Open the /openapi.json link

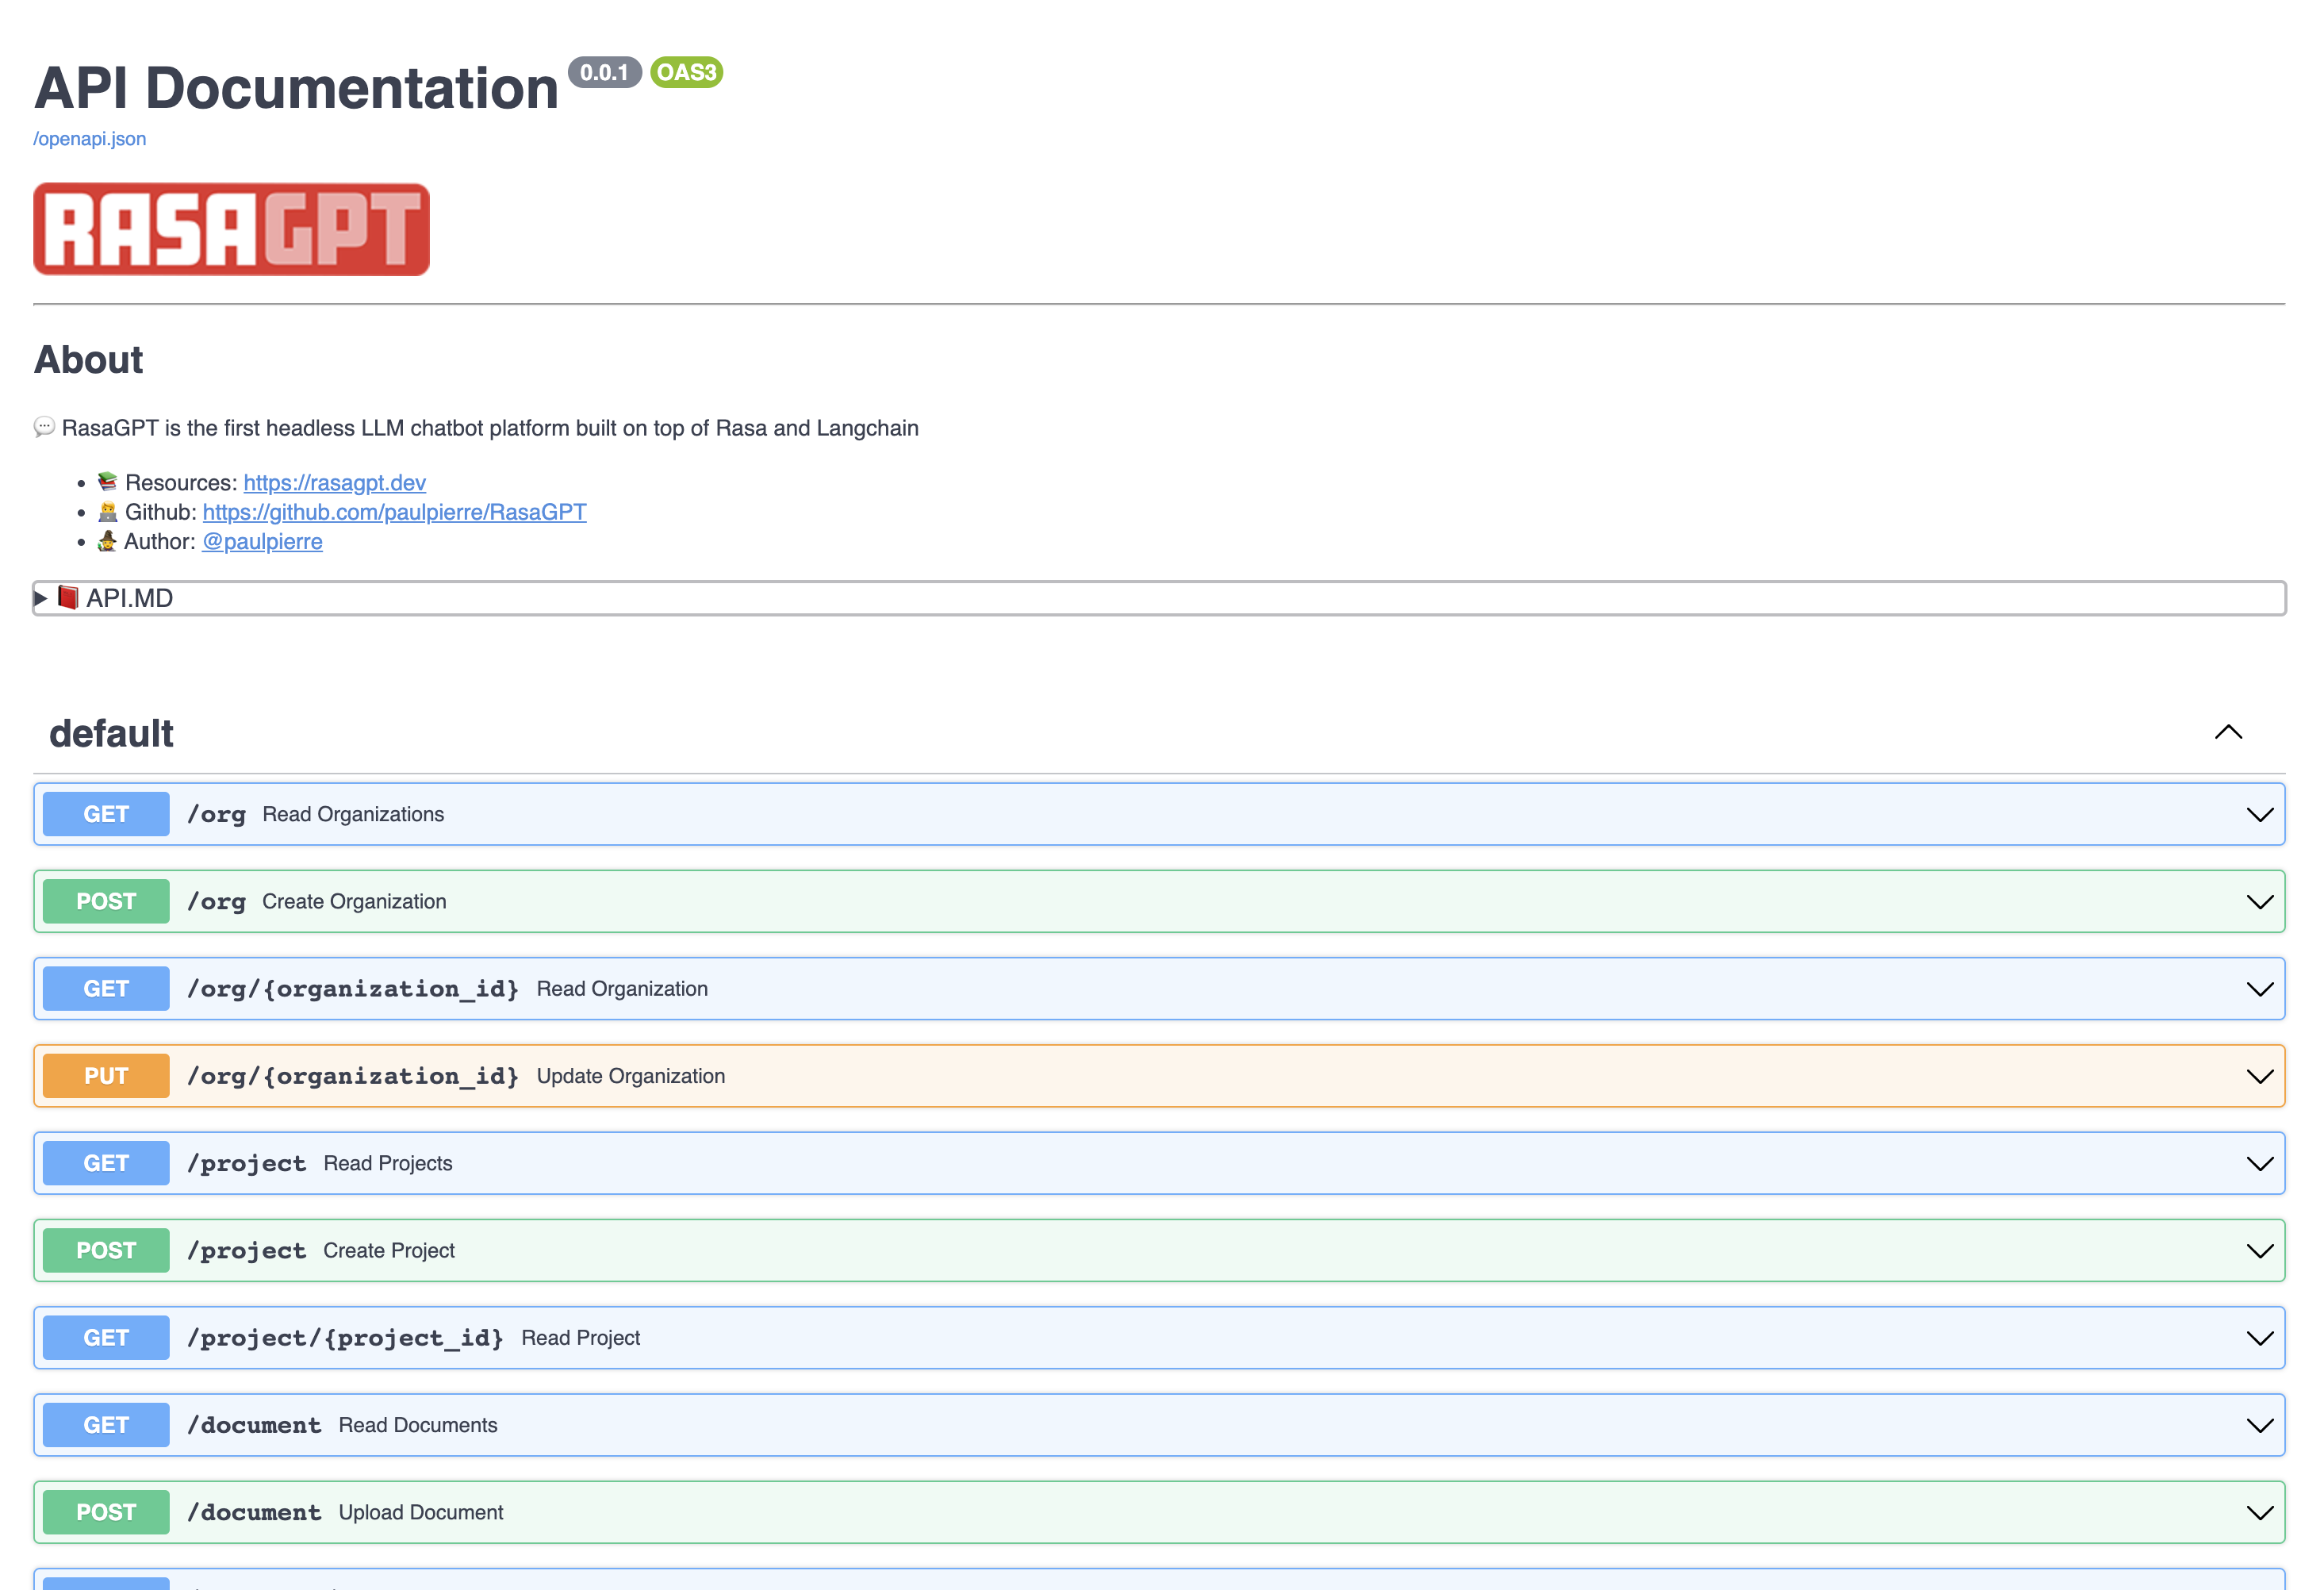click(x=90, y=139)
